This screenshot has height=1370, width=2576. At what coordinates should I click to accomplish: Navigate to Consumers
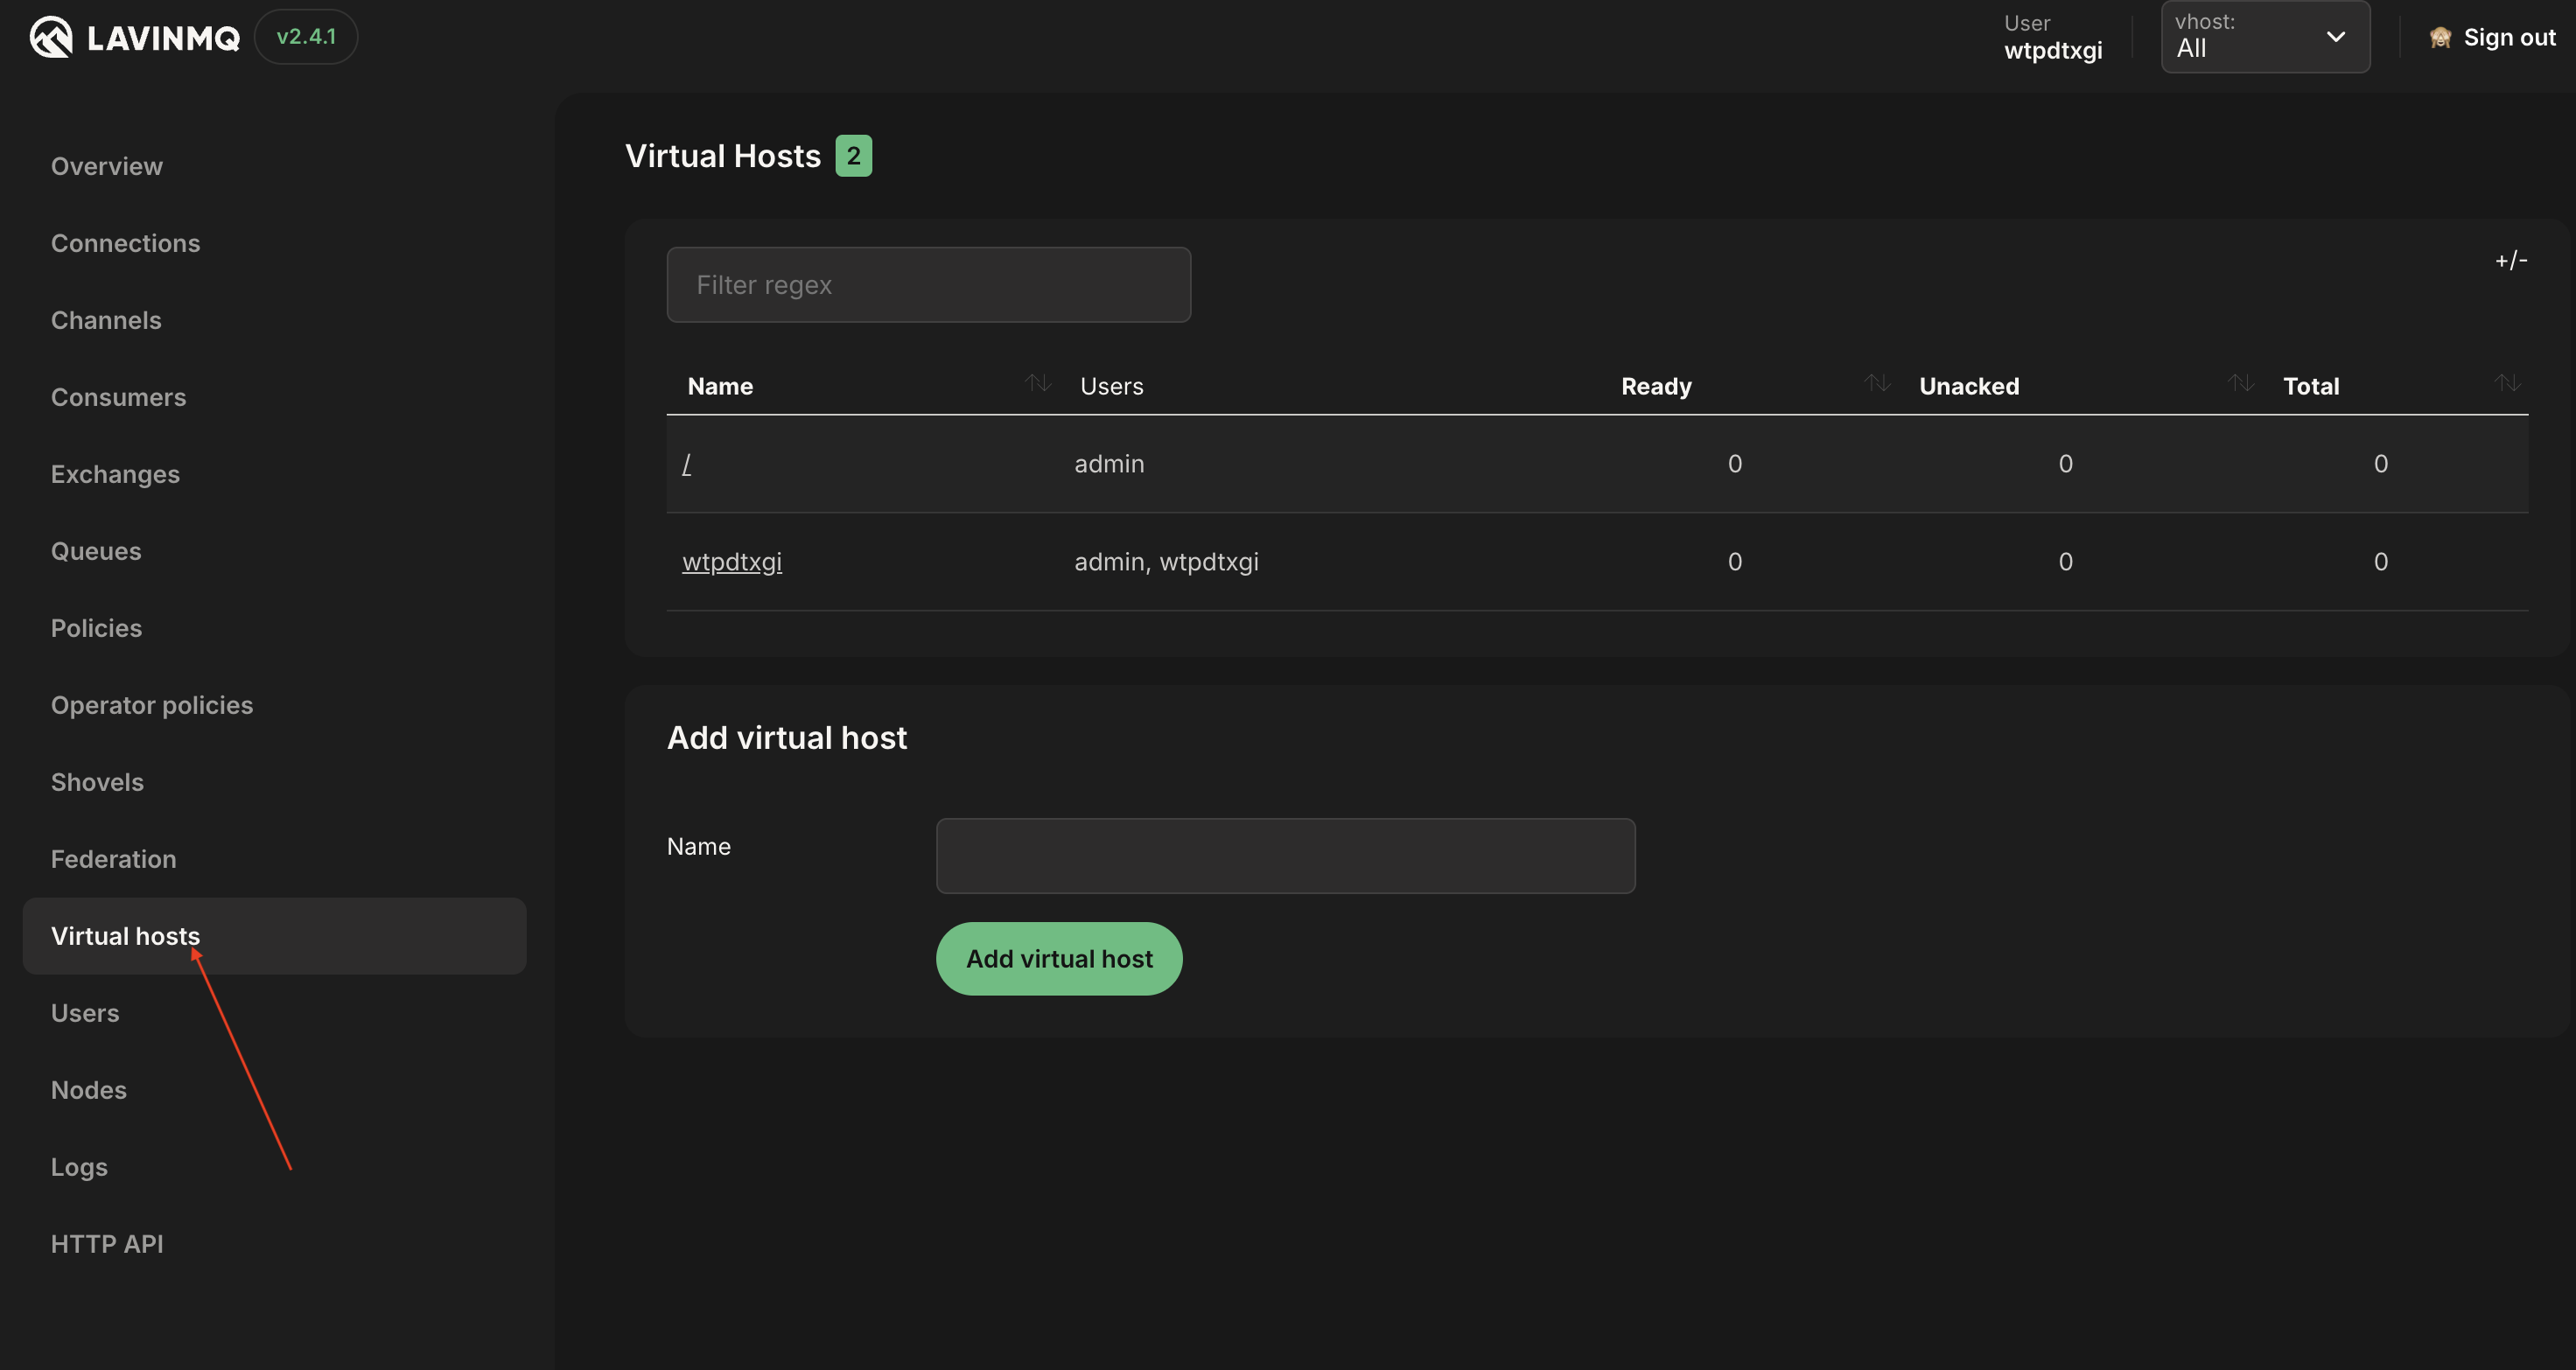pos(119,397)
